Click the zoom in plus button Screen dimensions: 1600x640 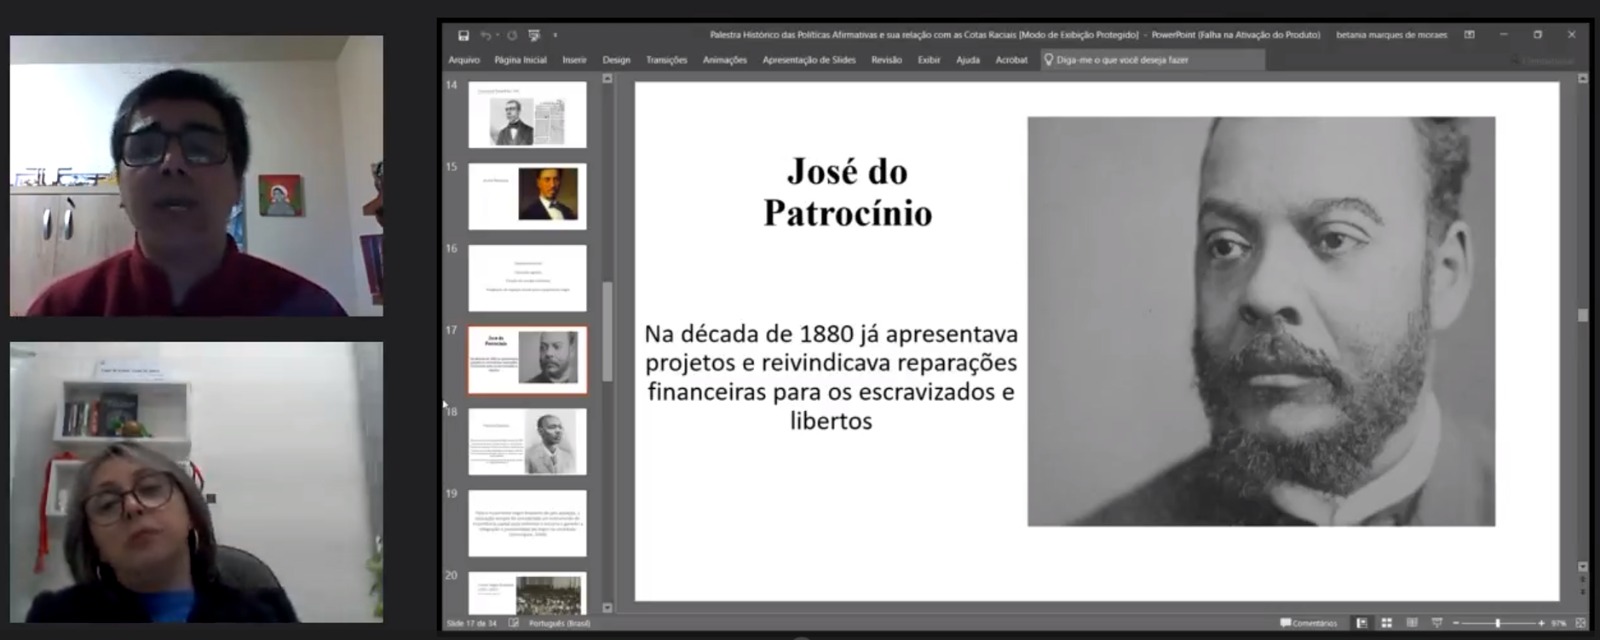click(1541, 623)
